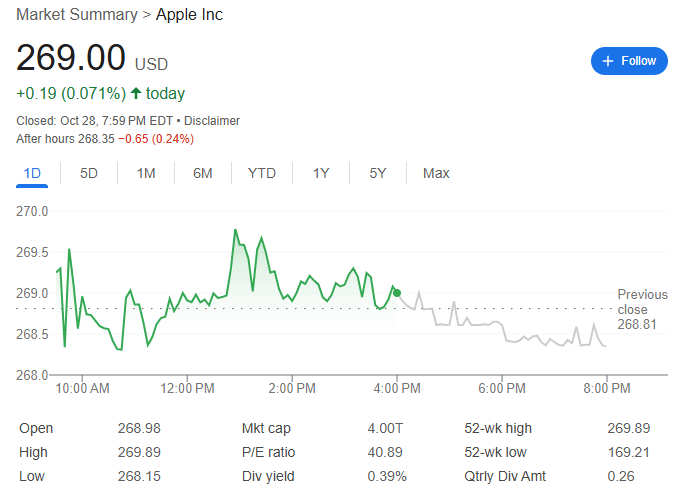Screen dimensions: 689x499
Task: Switch to the 5Y chart tab
Action: (x=377, y=173)
